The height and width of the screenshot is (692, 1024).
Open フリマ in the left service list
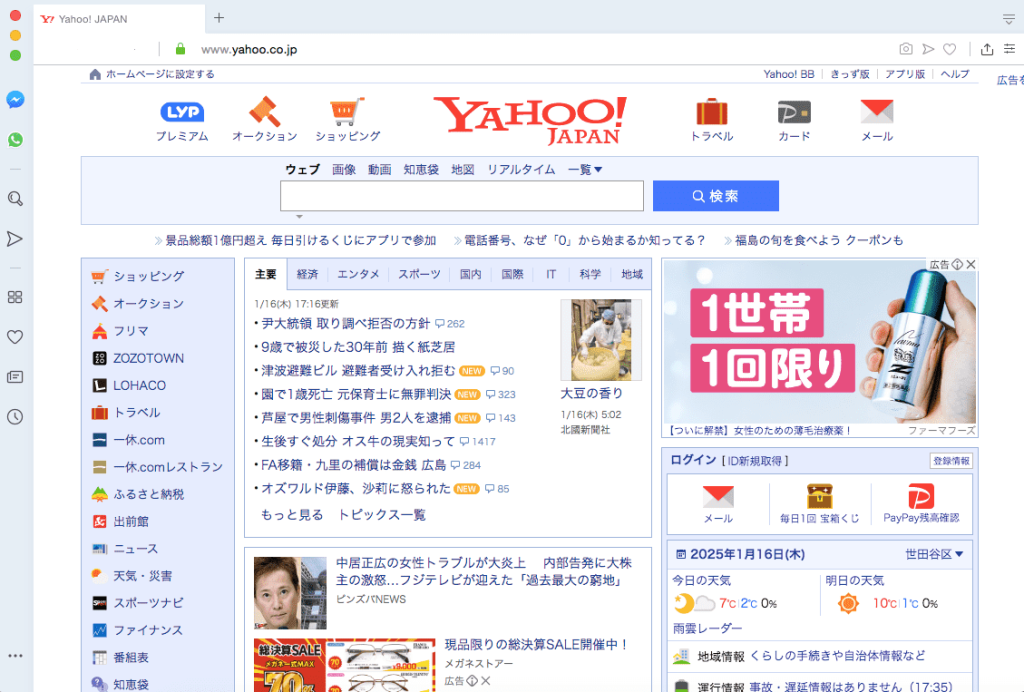tap(131, 331)
